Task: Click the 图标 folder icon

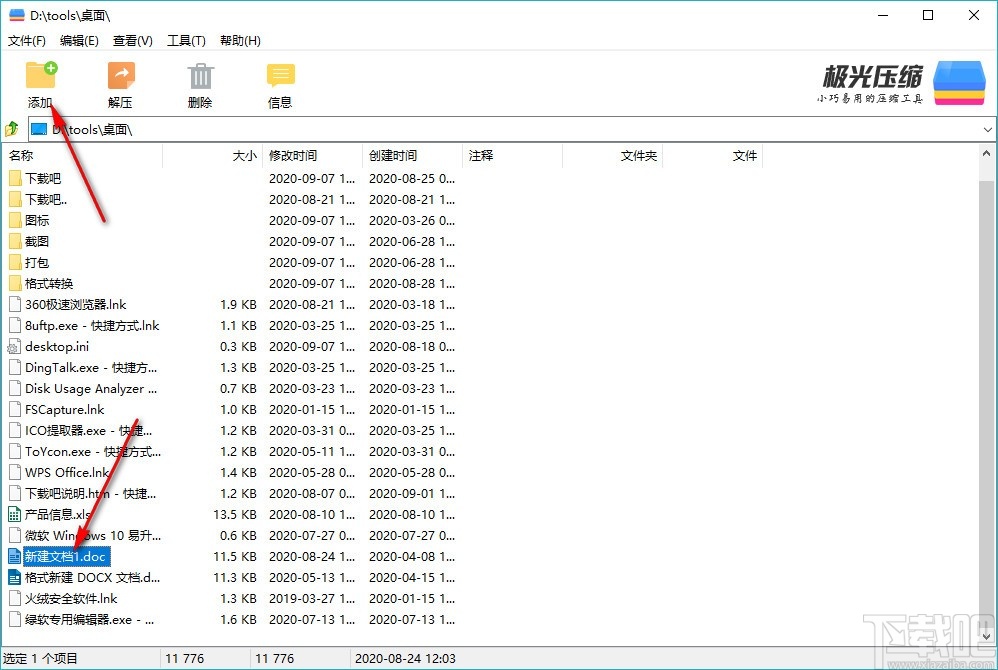Action: pos(15,220)
